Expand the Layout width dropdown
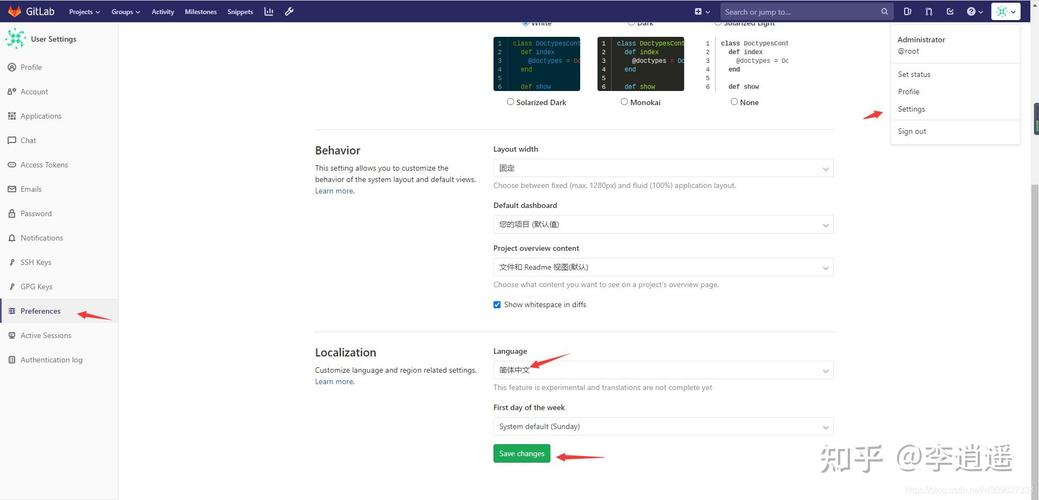 pyautogui.click(x=662, y=169)
